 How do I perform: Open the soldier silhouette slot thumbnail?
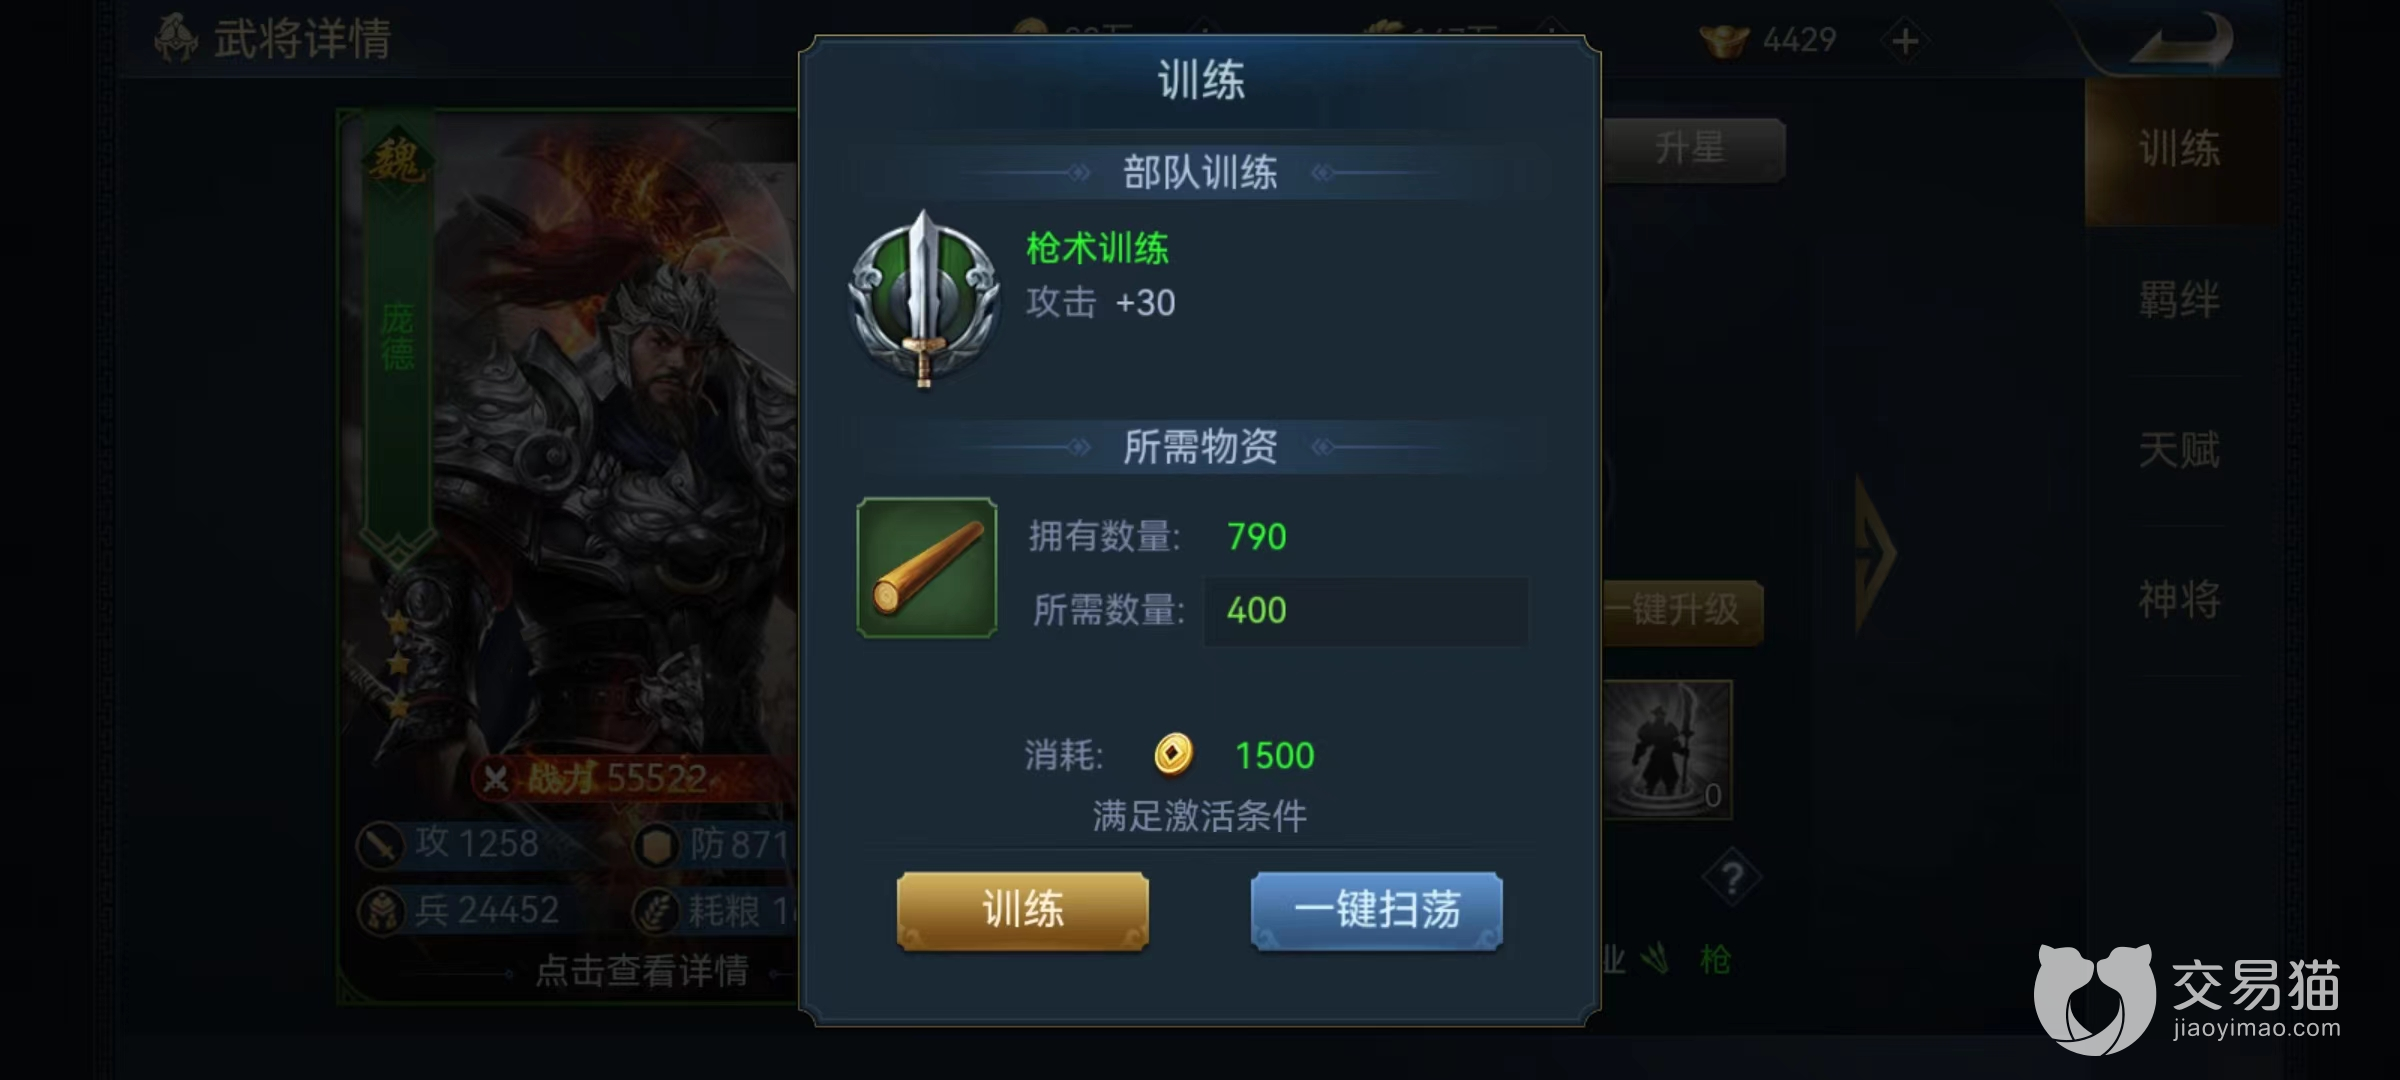coord(1668,749)
